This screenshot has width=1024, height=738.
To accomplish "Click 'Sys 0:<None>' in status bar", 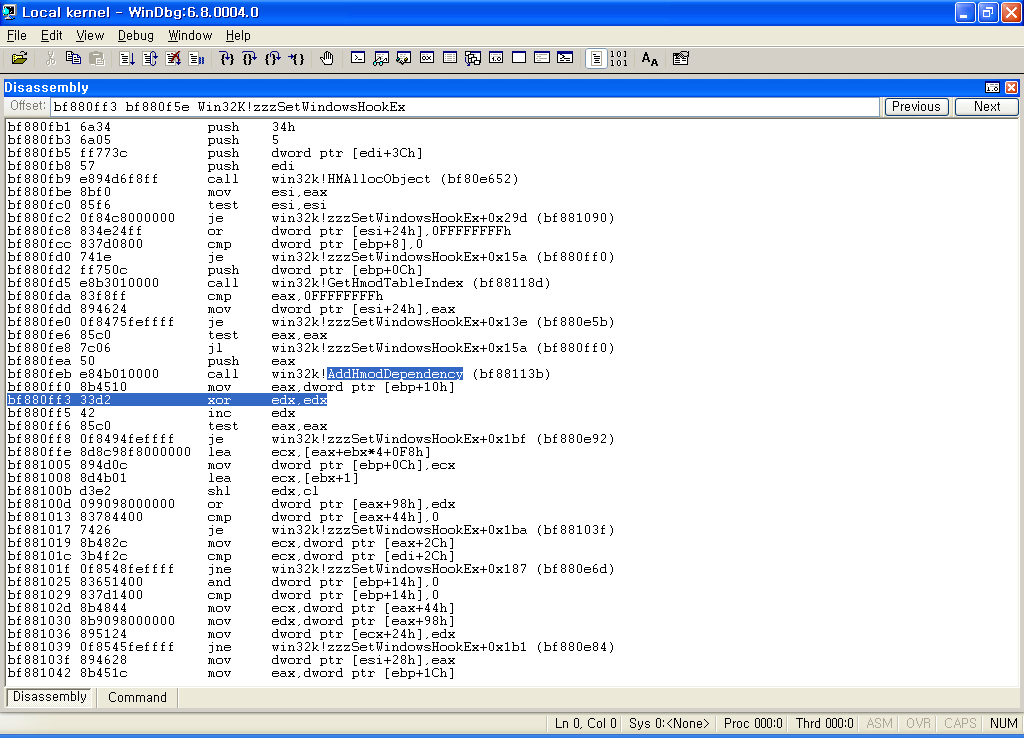I will [669, 723].
